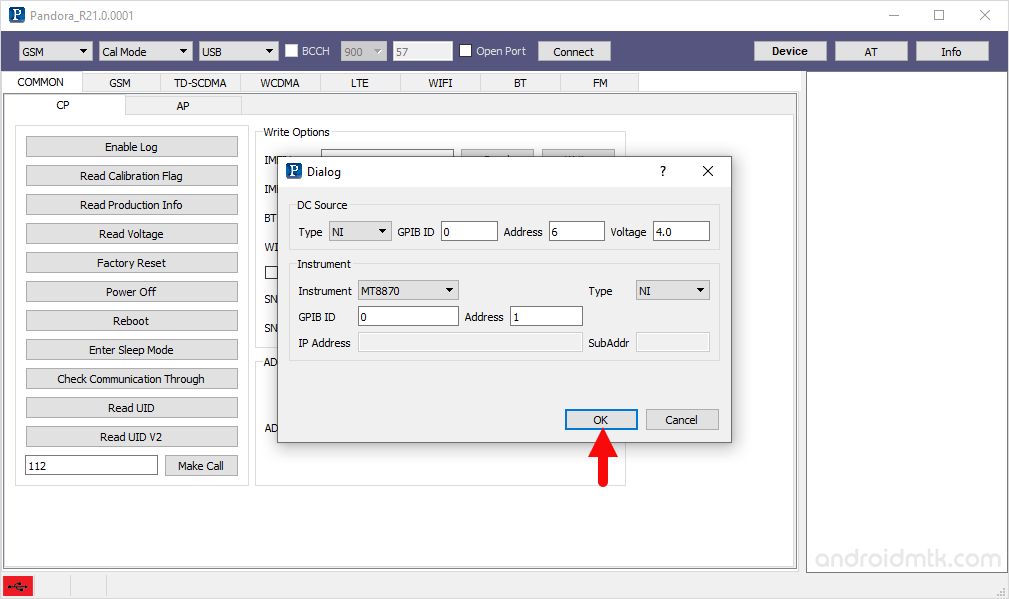Click the Pandora icon on the Dialog window
Image resolution: width=1009 pixels, height=599 pixels.
coord(293,170)
